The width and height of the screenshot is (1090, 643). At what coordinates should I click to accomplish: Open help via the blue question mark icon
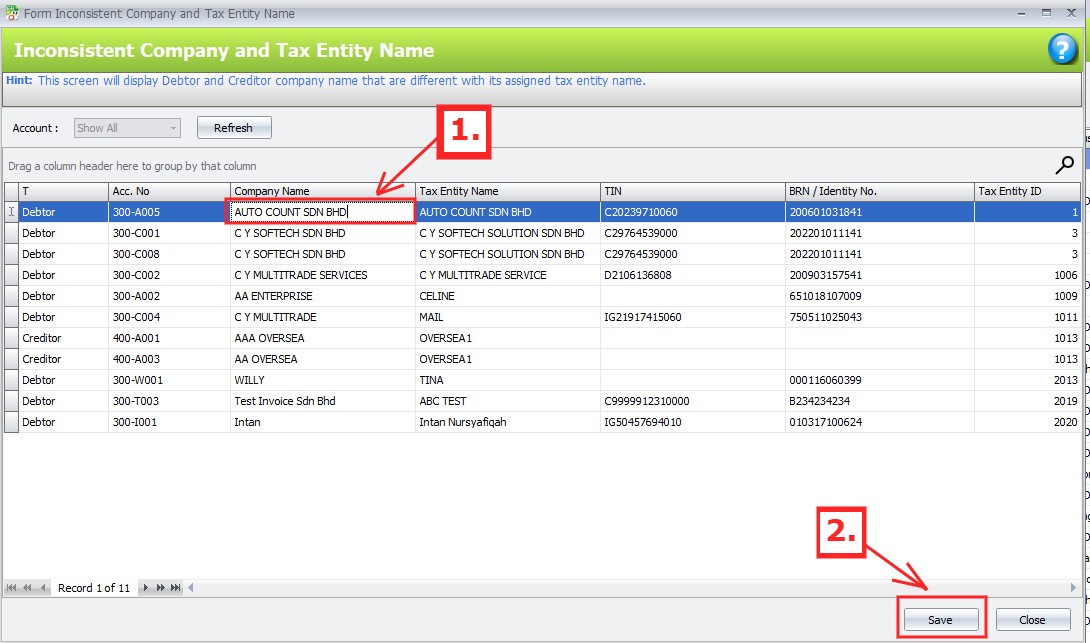[1061, 49]
